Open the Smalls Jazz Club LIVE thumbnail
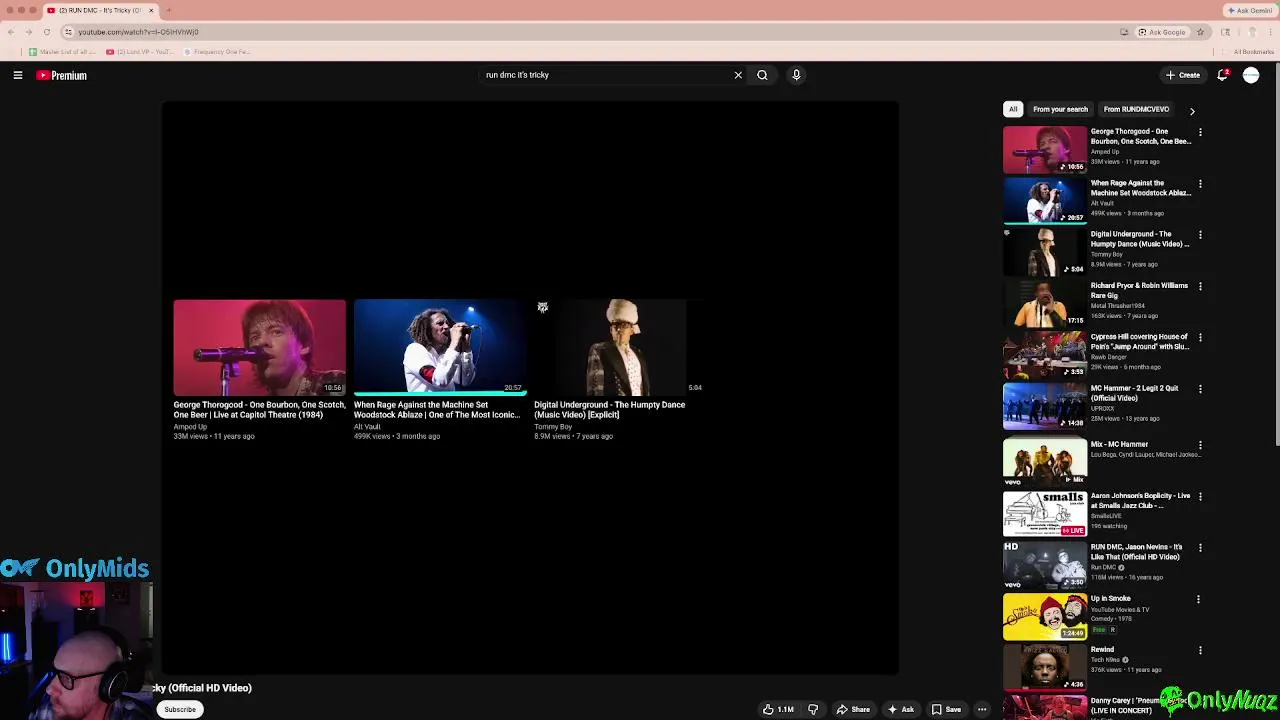The image size is (1280, 720). [x=1045, y=513]
